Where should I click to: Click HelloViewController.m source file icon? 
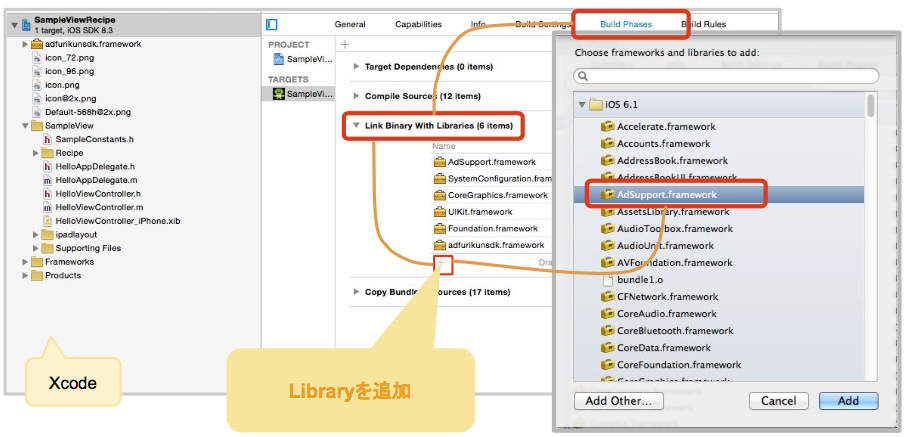[47, 207]
